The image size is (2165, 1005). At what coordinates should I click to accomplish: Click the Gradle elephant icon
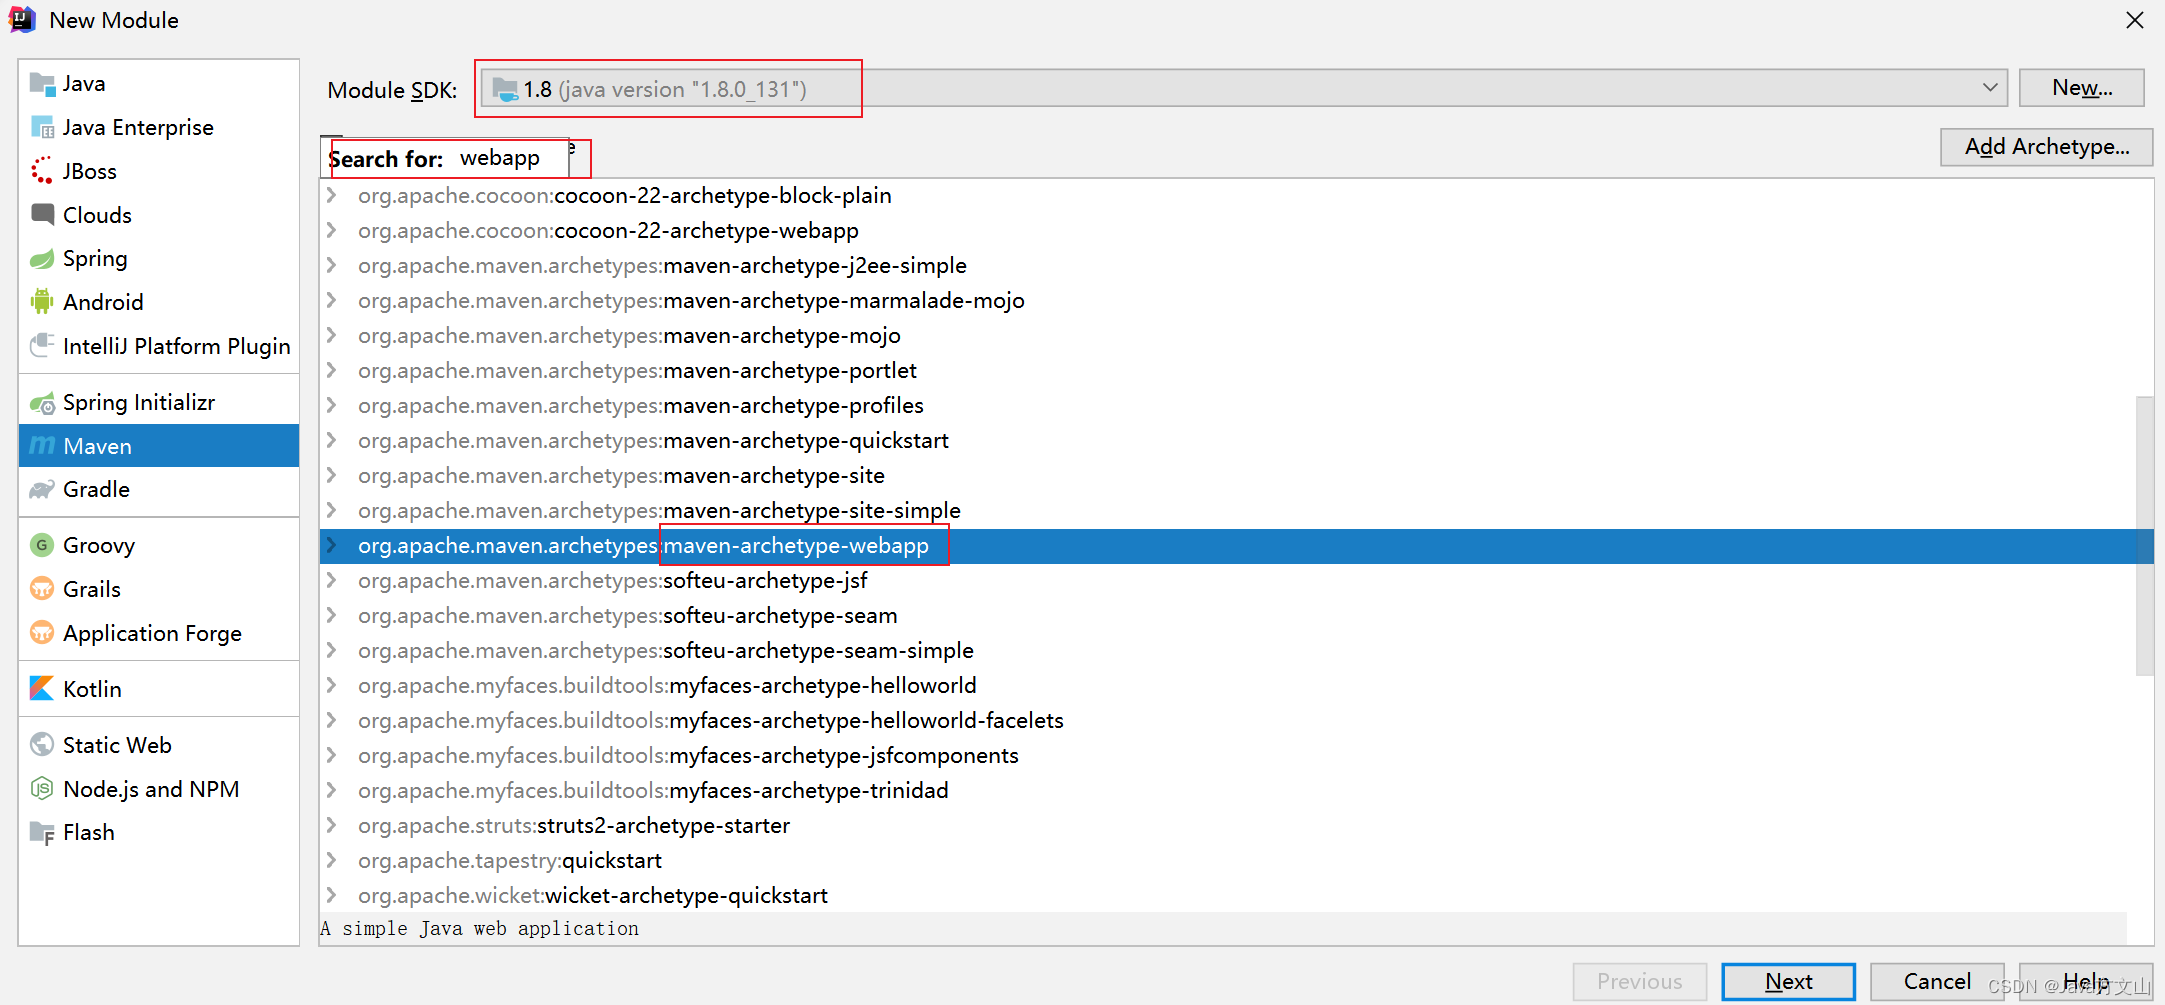point(42,489)
